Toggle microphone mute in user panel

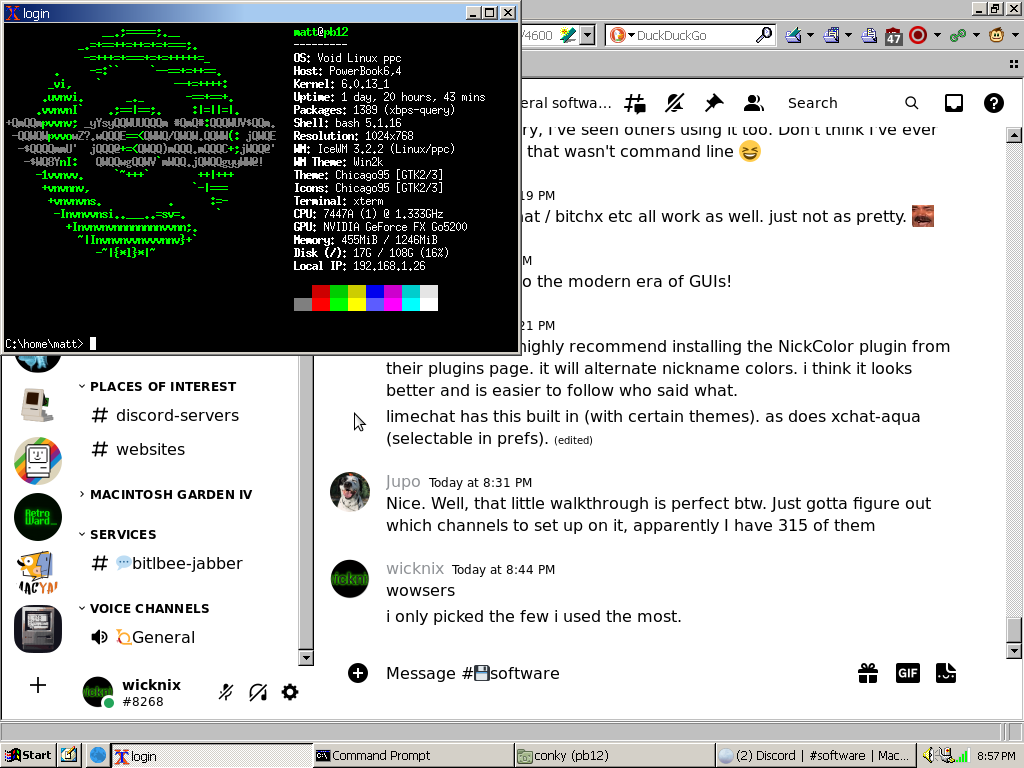226,692
